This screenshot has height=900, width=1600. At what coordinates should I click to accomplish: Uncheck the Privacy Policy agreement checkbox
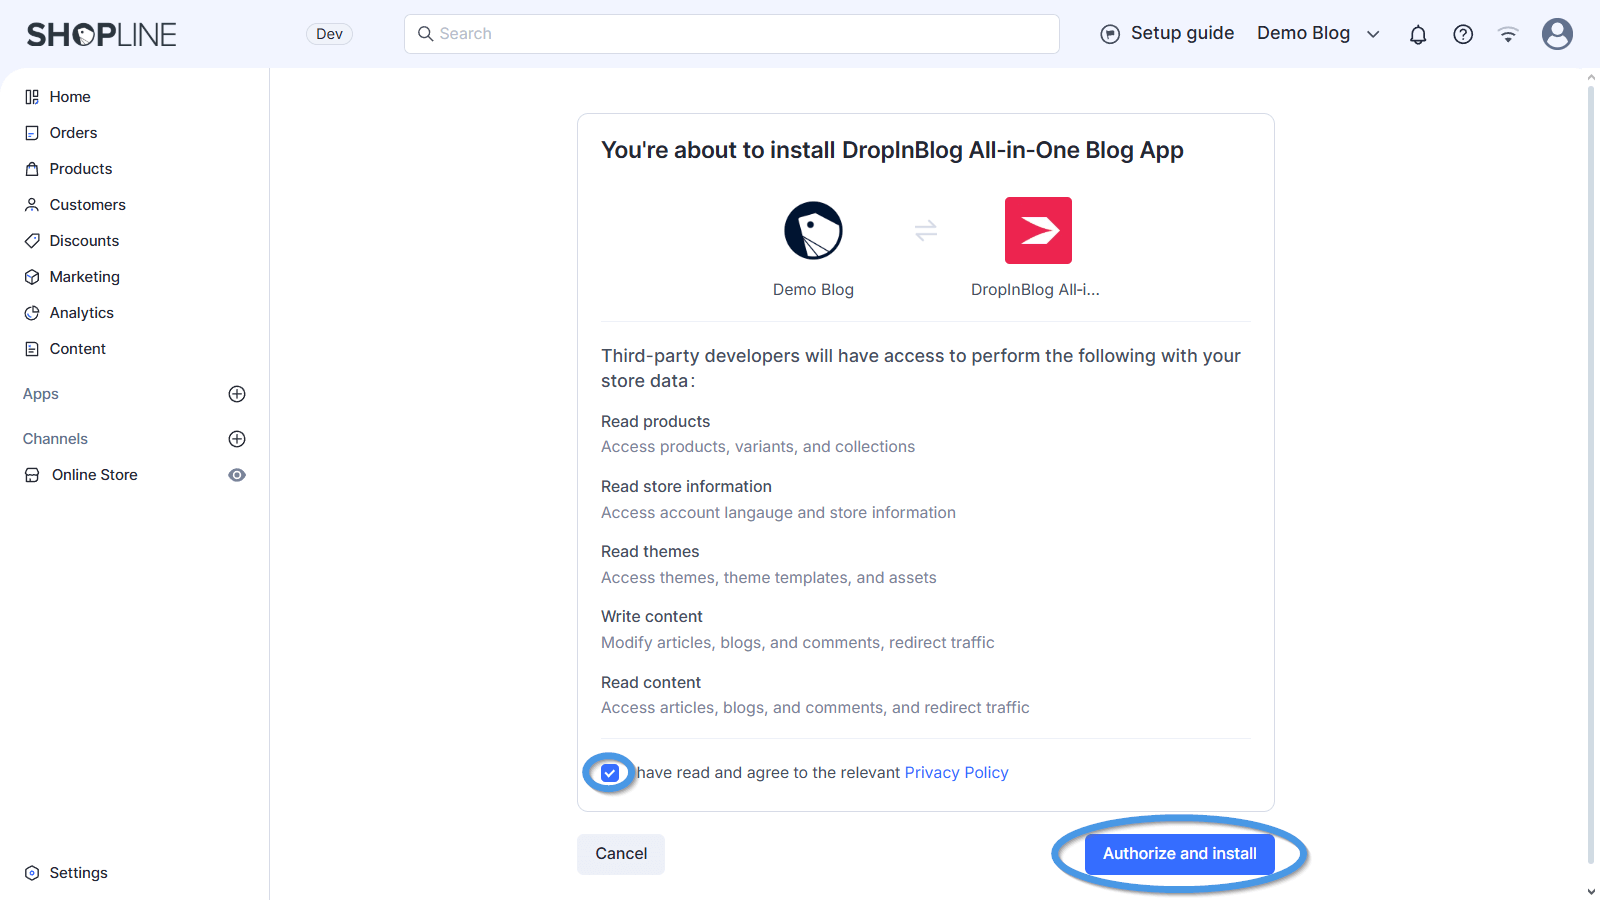click(x=610, y=773)
